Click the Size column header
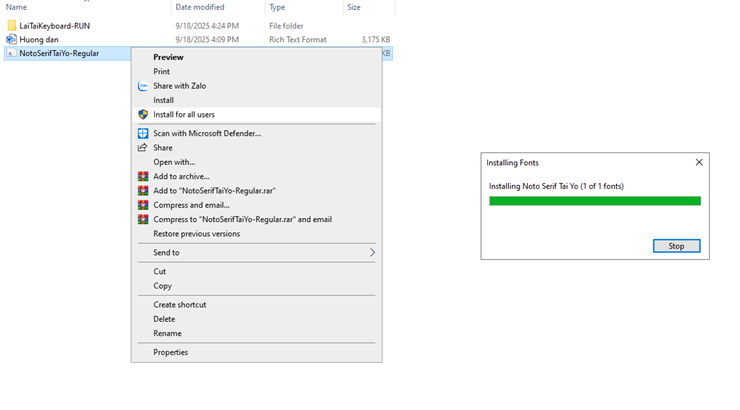The width and height of the screenshot is (740, 410). pyautogui.click(x=354, y=7)
